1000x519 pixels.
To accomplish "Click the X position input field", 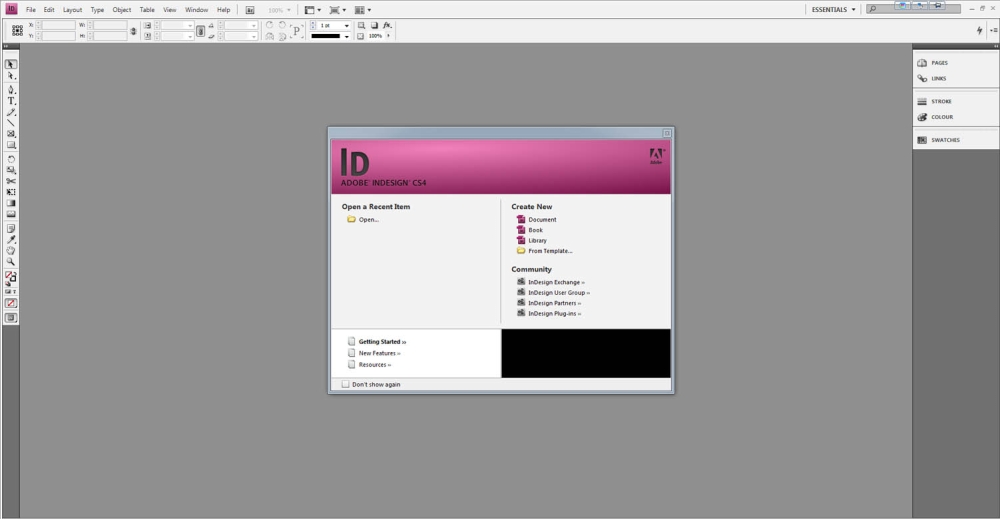I will 58,25.
